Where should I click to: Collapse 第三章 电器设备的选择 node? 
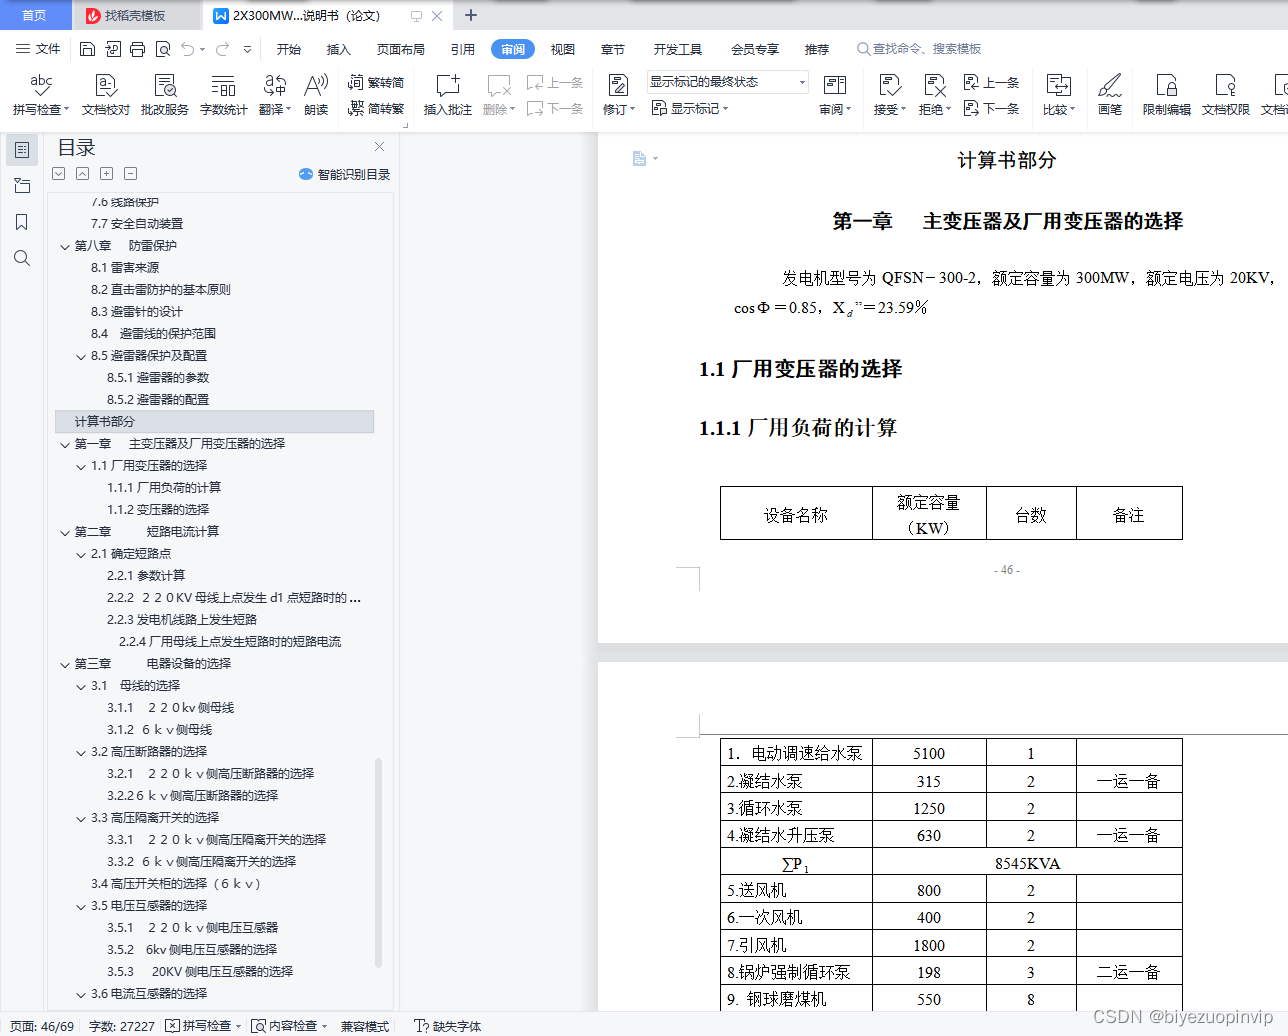[65, 664]
